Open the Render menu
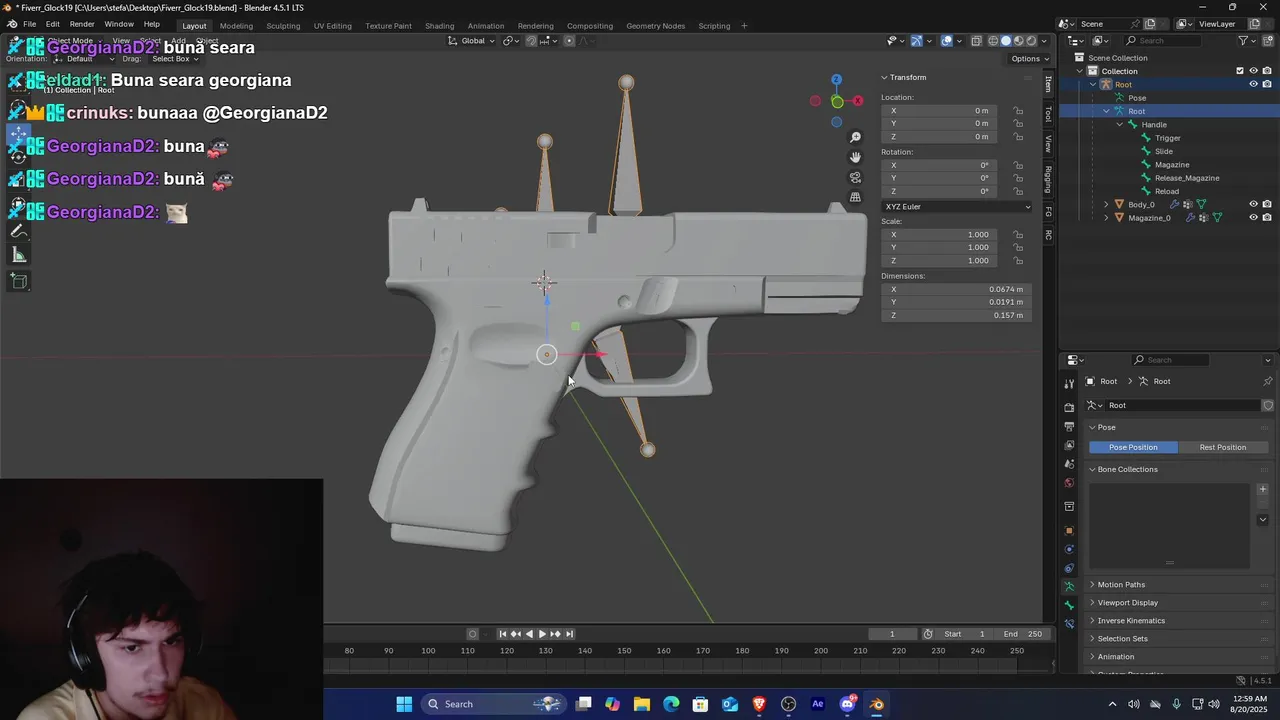The image size is (1280, 720). pyautogui.click(x=82, y=25)
